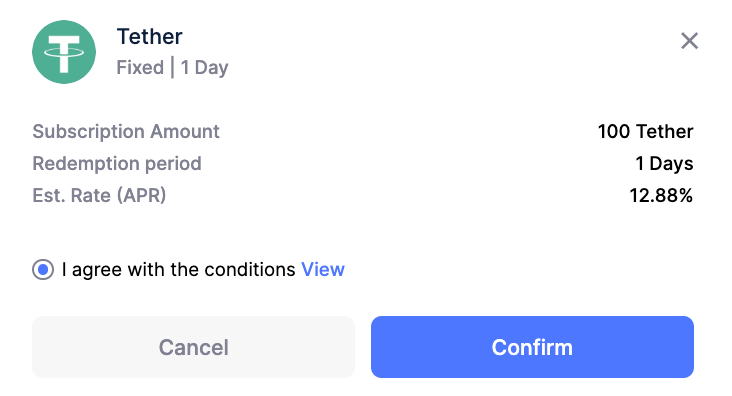Close the subscription dialog with the X
Image resolution: width=732 pixels, height=396 pixels.
[x=689, y=41]
